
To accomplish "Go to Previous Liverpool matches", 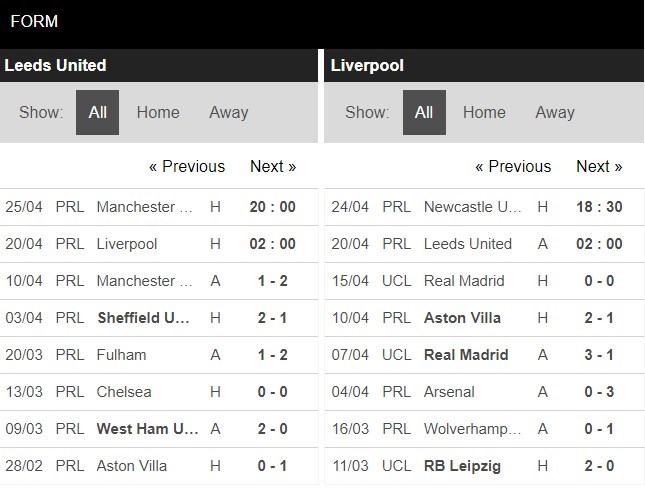I will [x=513, y=166].
